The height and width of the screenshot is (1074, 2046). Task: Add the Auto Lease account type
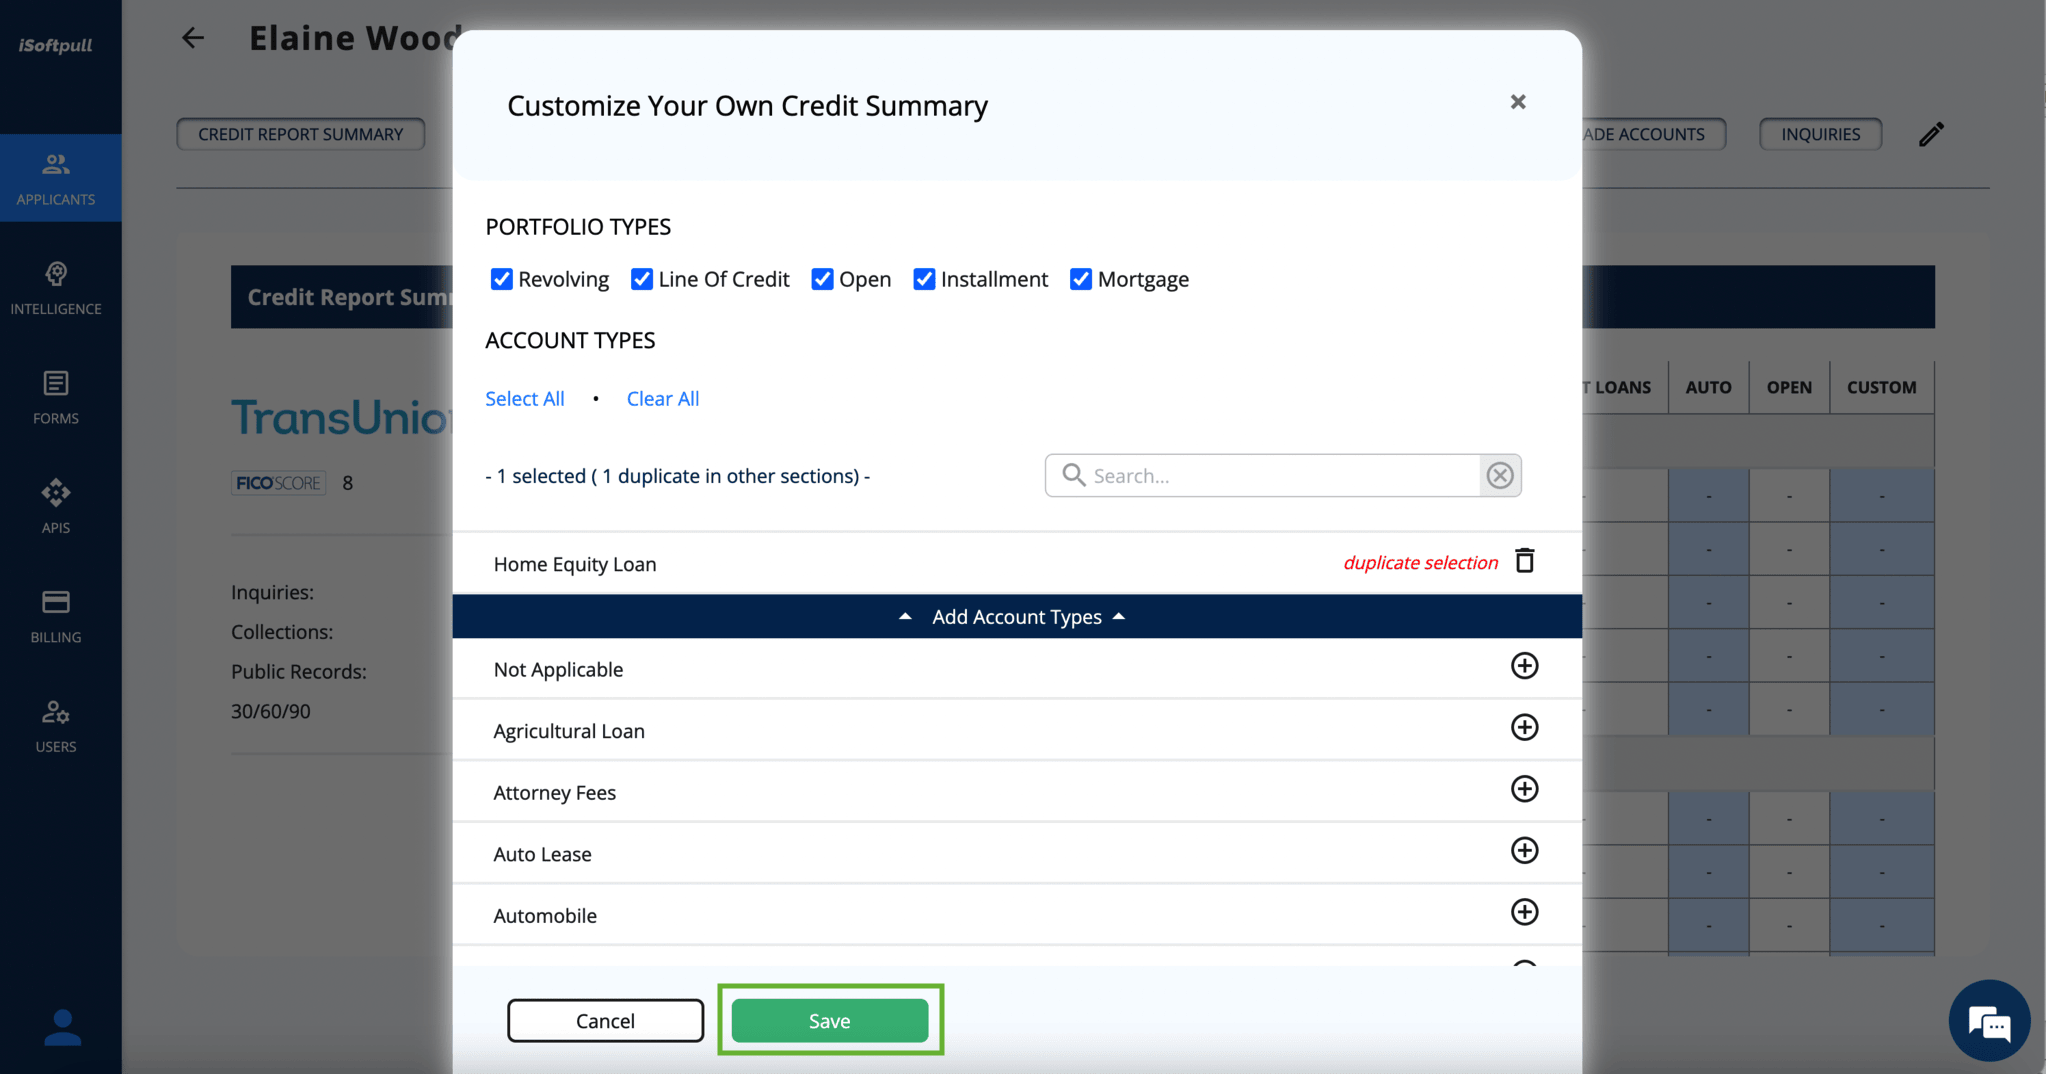(1524, 851)
